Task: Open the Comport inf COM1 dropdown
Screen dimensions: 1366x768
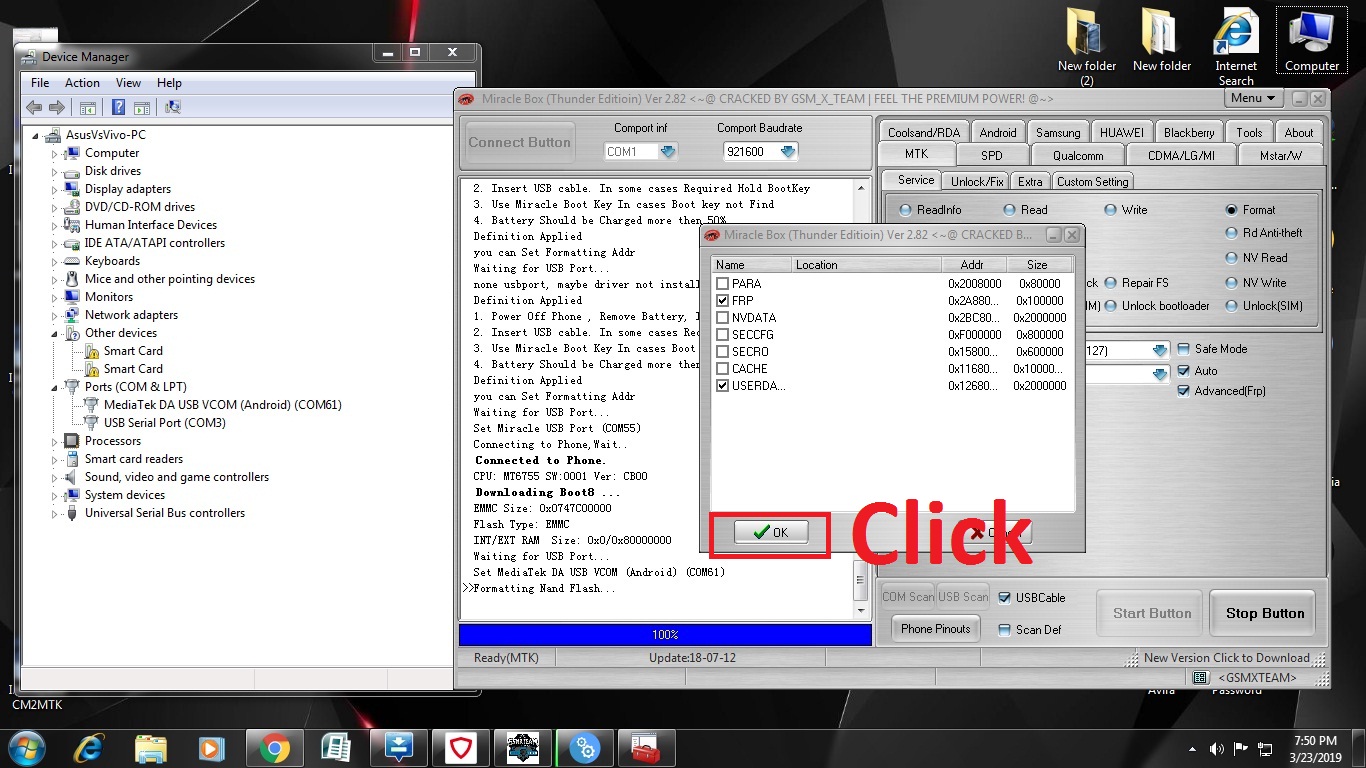Action: 668,152
